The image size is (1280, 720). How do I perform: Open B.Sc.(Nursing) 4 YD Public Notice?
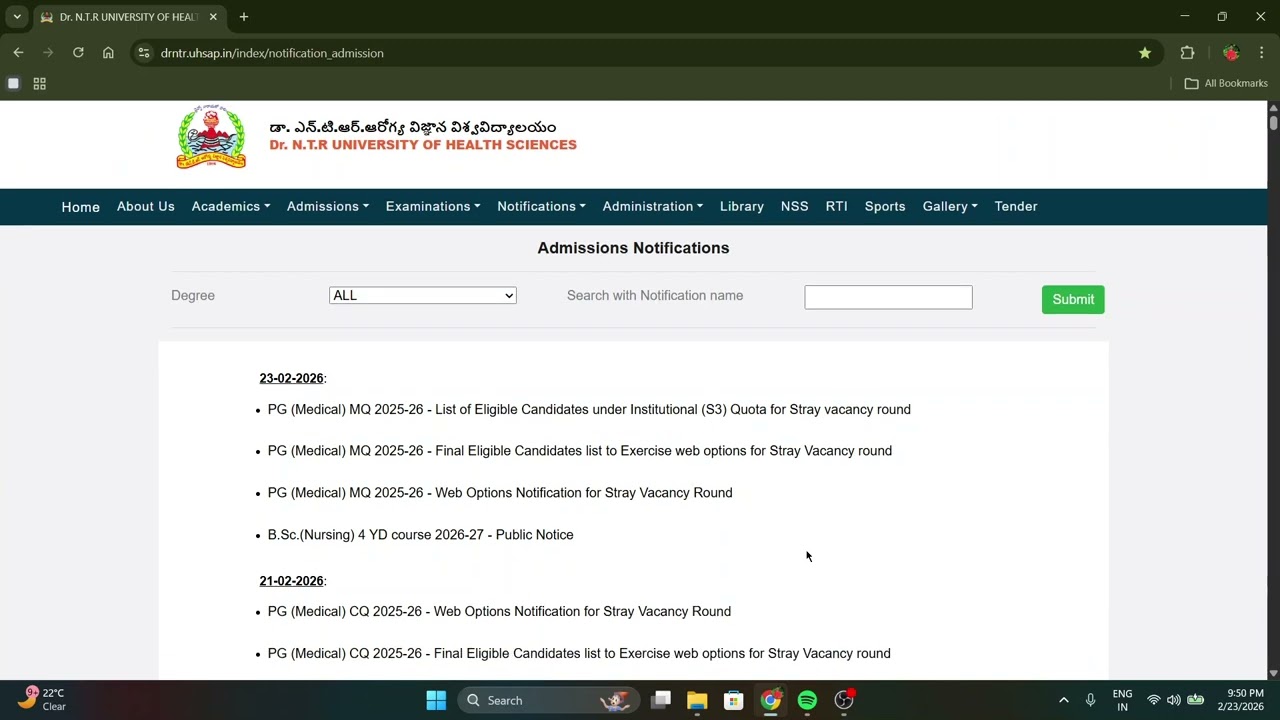click(x=421, y=535)
